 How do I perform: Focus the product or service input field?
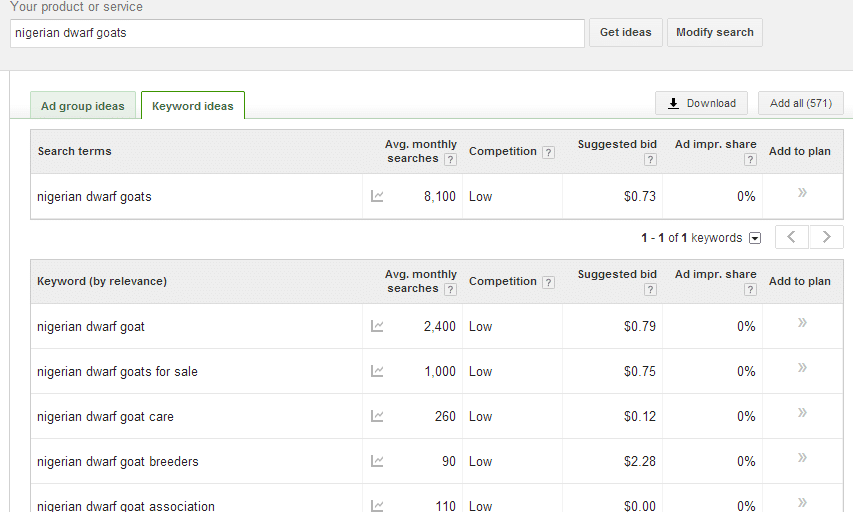coord(297,33)
